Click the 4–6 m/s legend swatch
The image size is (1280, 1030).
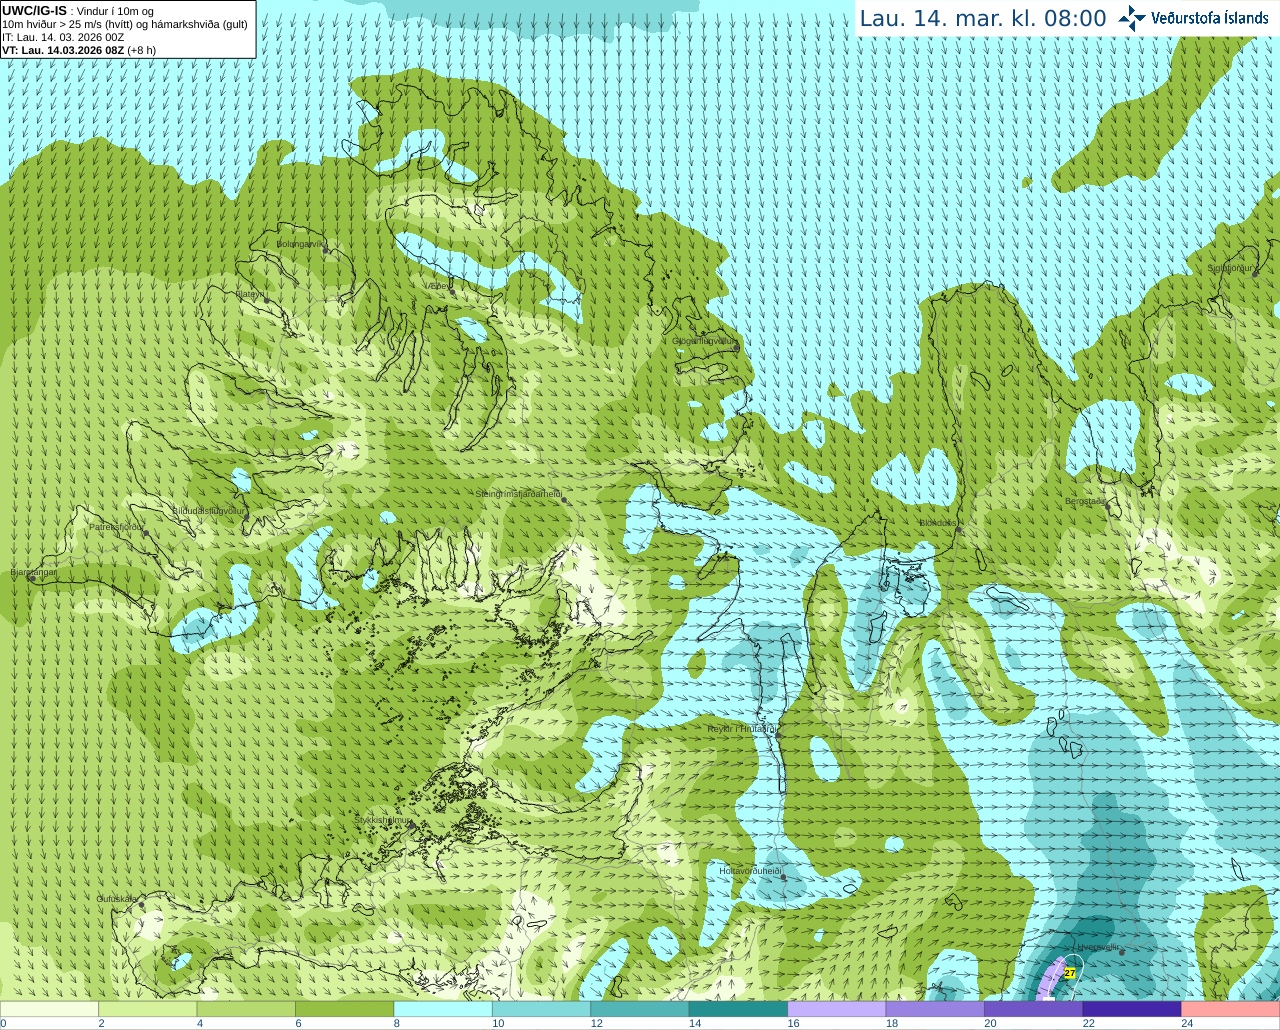246,1009
